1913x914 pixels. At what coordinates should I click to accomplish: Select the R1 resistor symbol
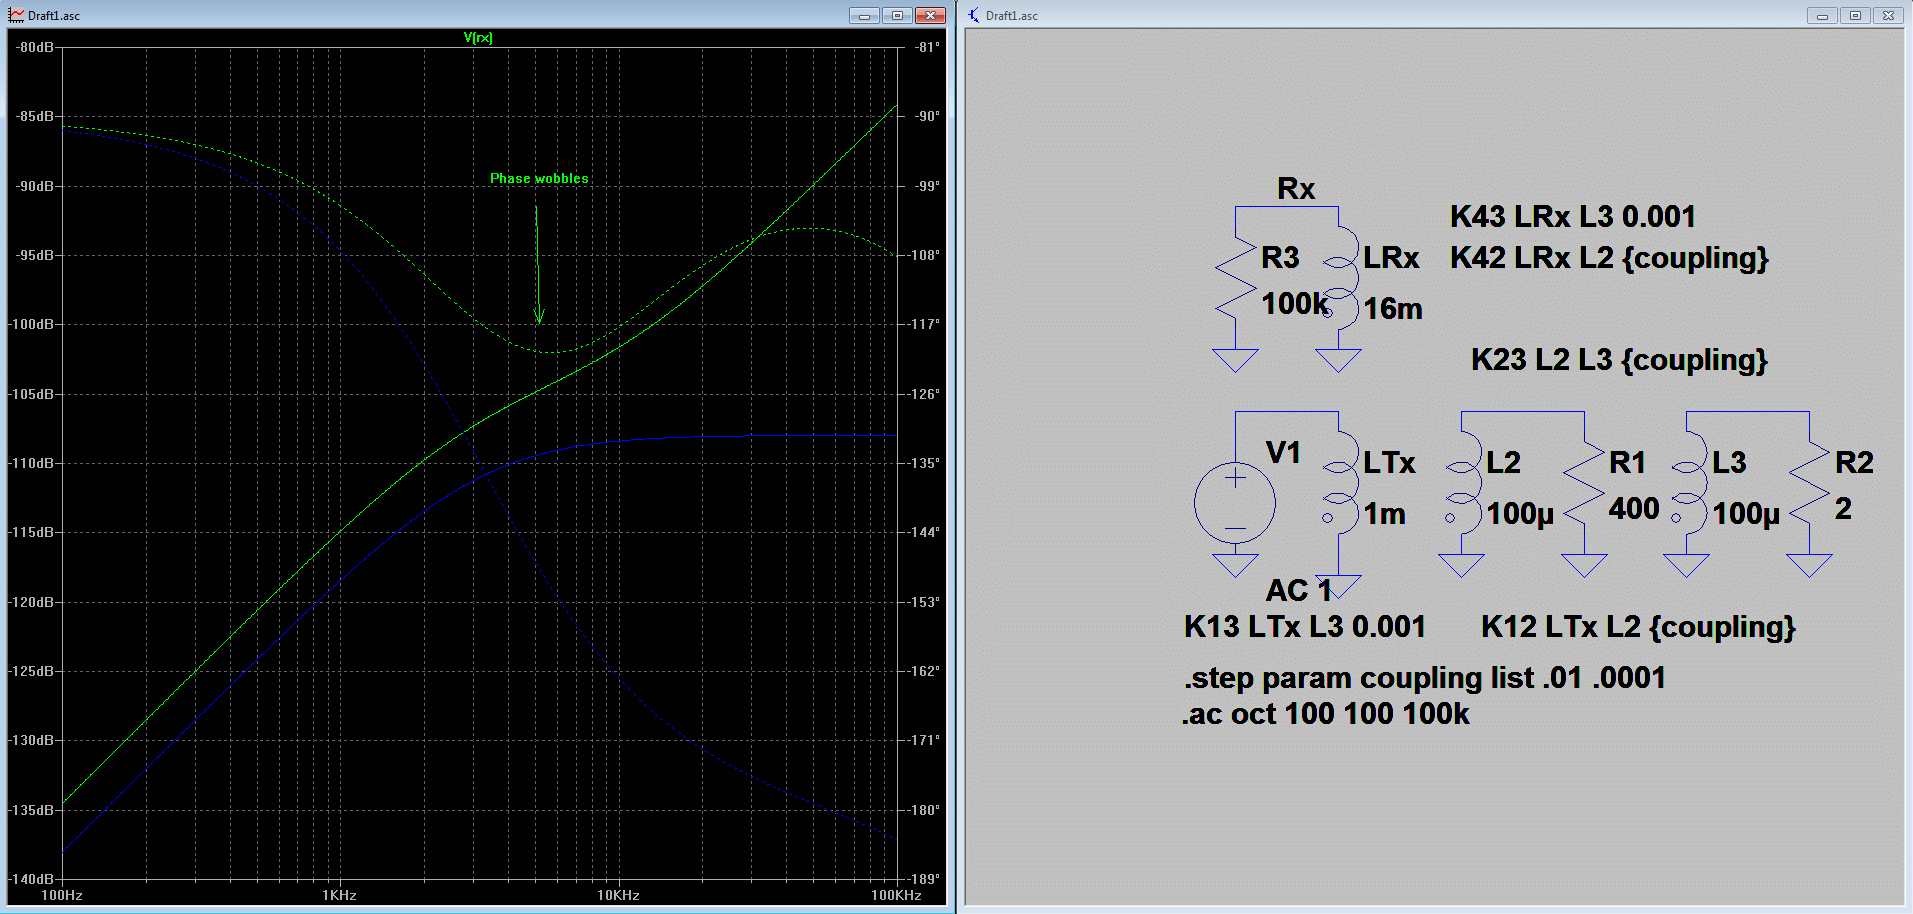click(1584, 482)
